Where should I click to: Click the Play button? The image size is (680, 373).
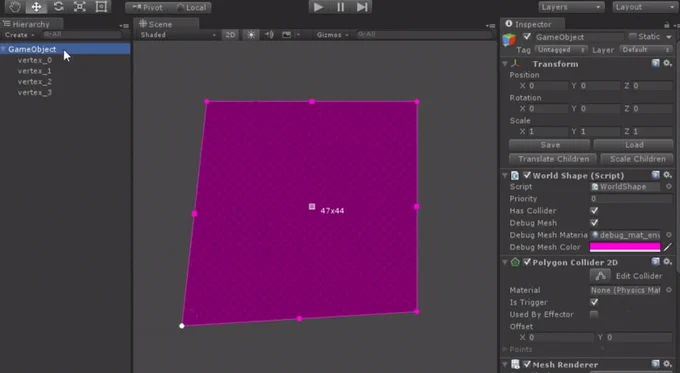tap(318, 7)
